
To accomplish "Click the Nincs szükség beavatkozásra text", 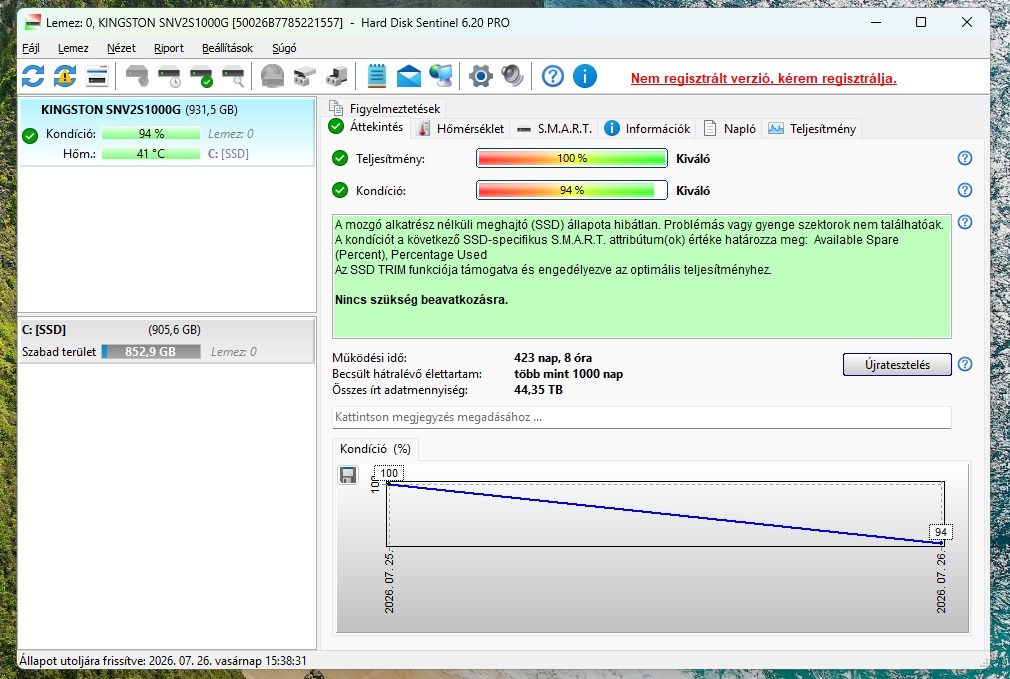I will point(421,300).
